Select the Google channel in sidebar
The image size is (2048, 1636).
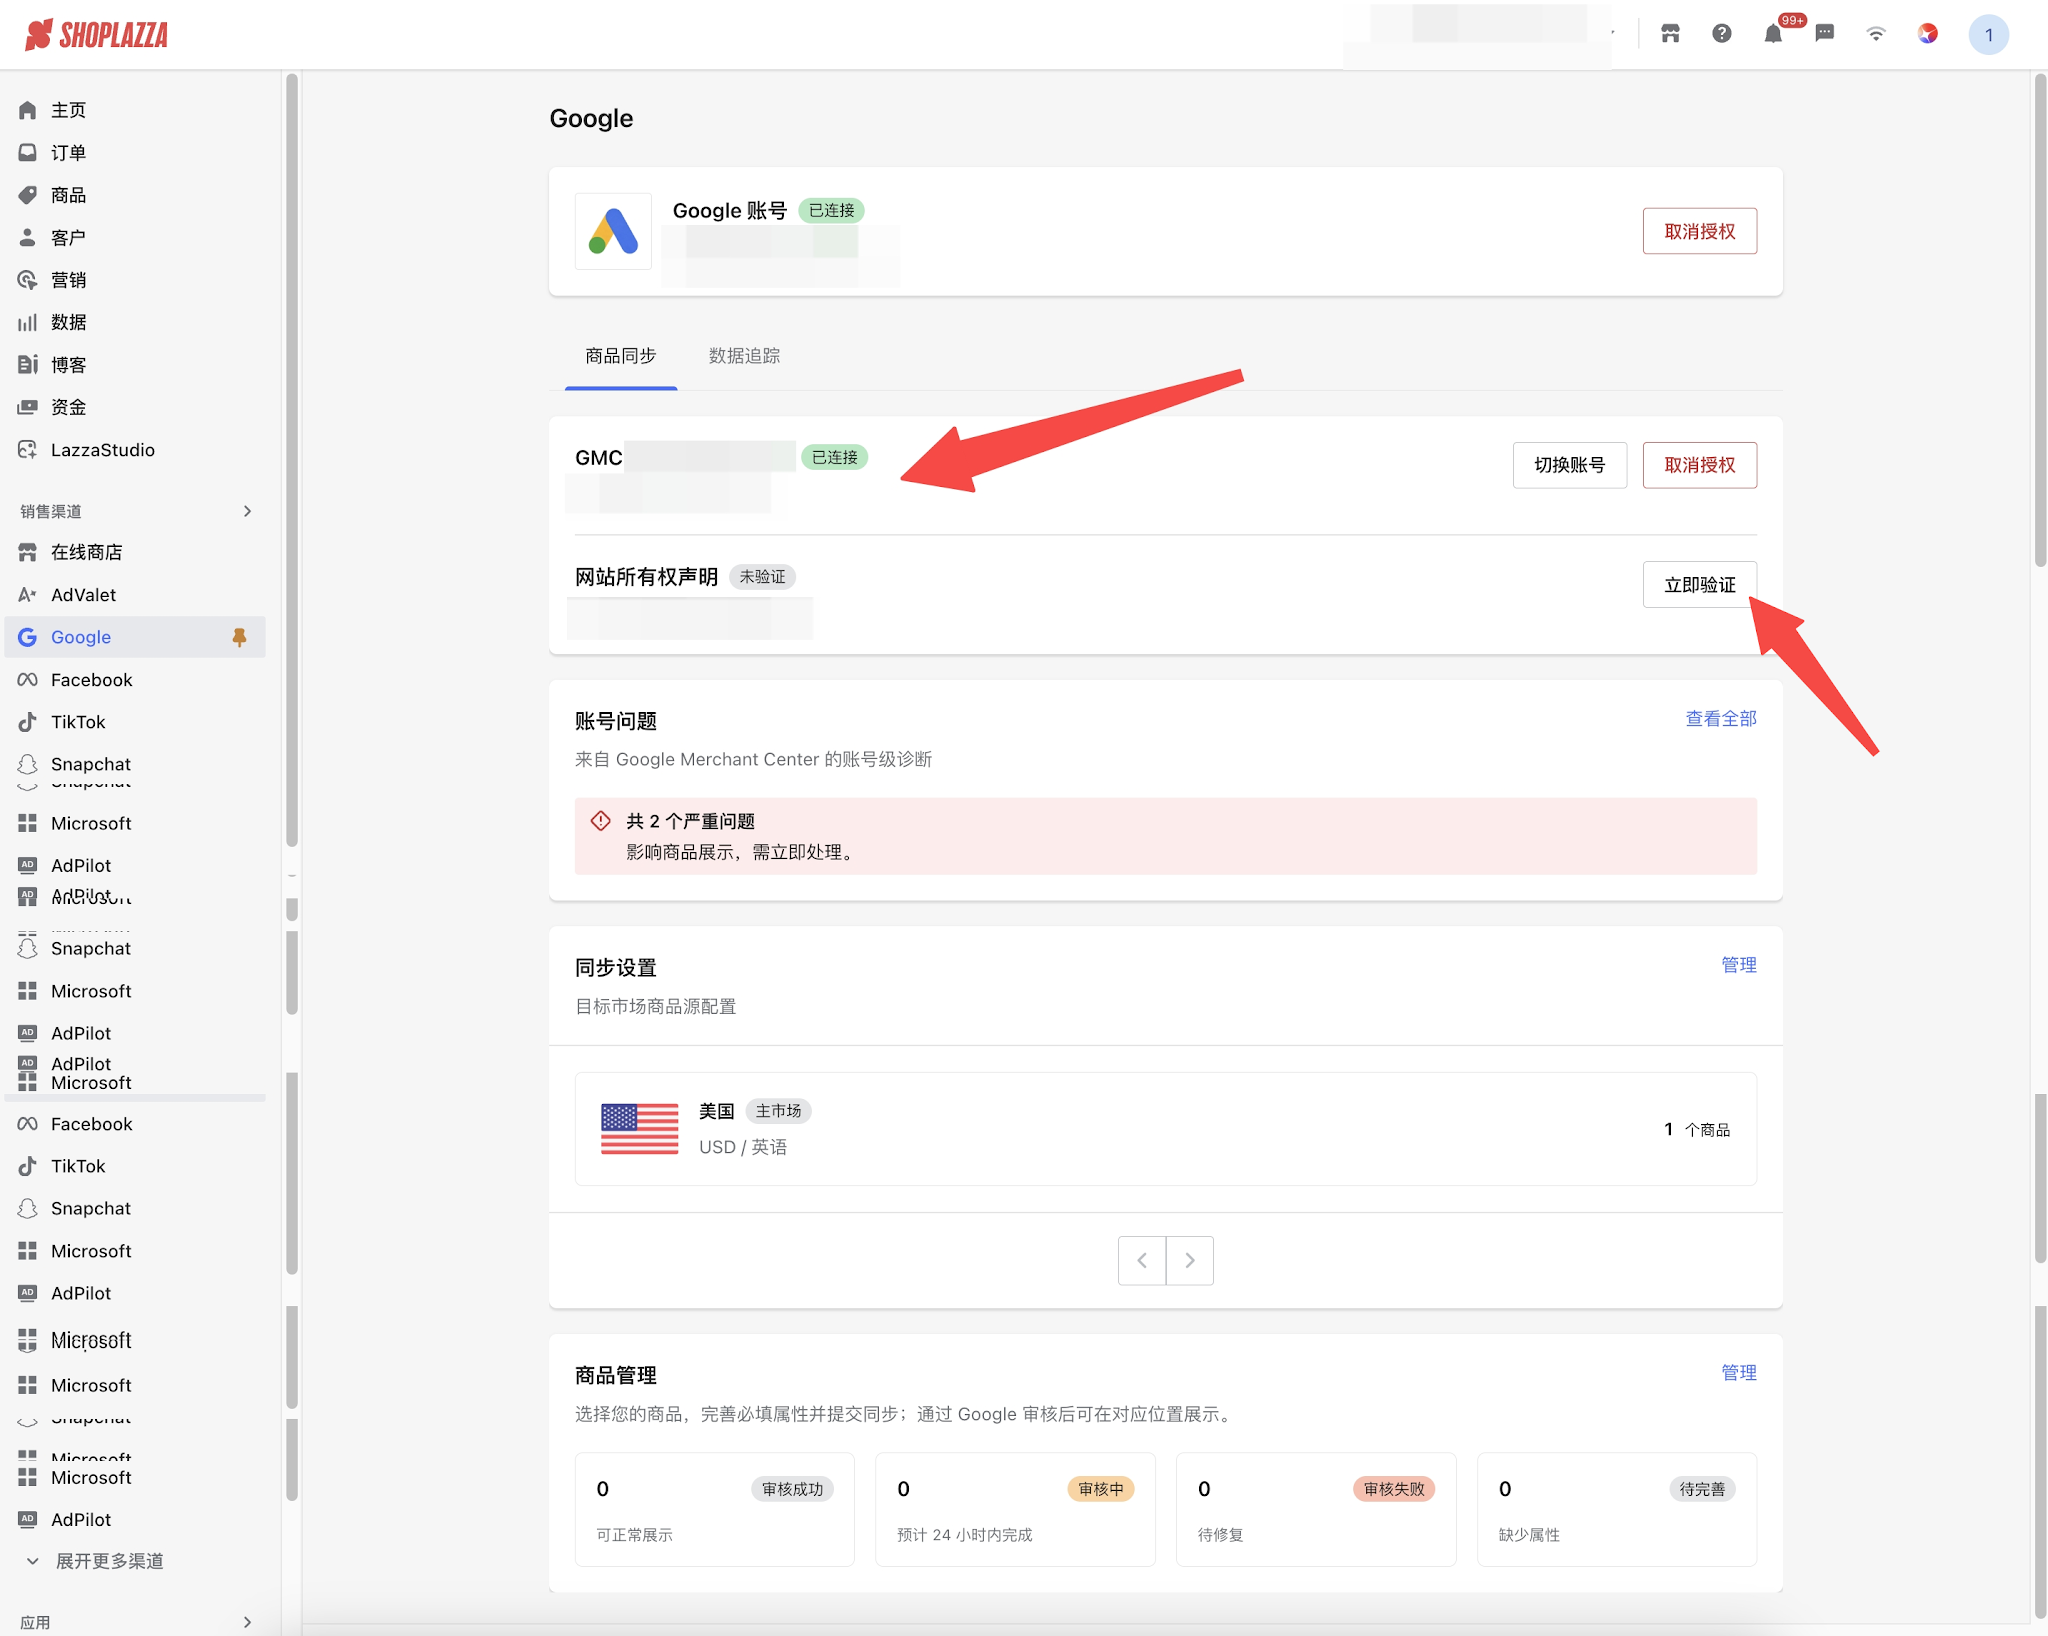tap(135, 637)
